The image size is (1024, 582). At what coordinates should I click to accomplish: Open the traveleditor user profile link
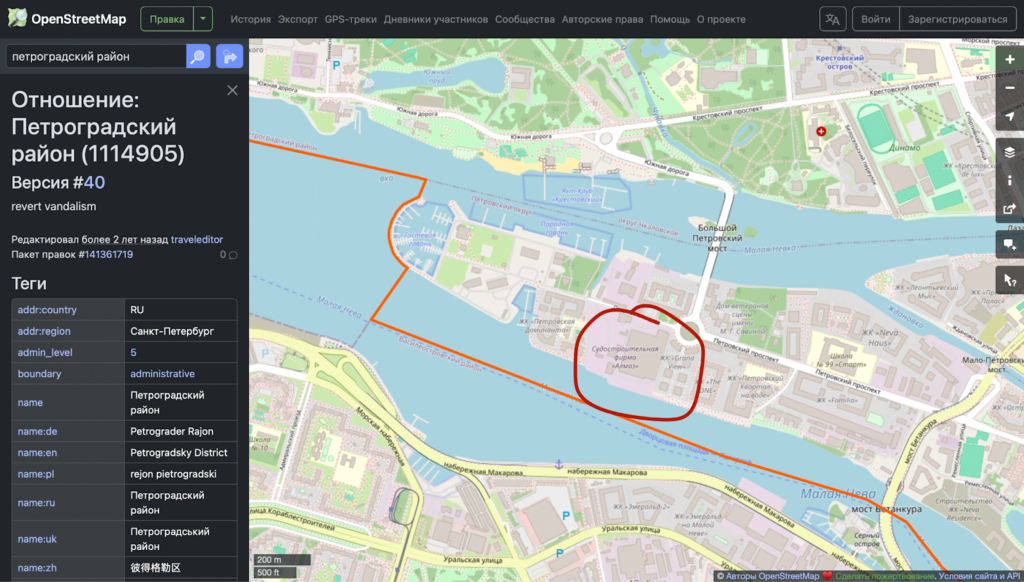tap(196, 239)
